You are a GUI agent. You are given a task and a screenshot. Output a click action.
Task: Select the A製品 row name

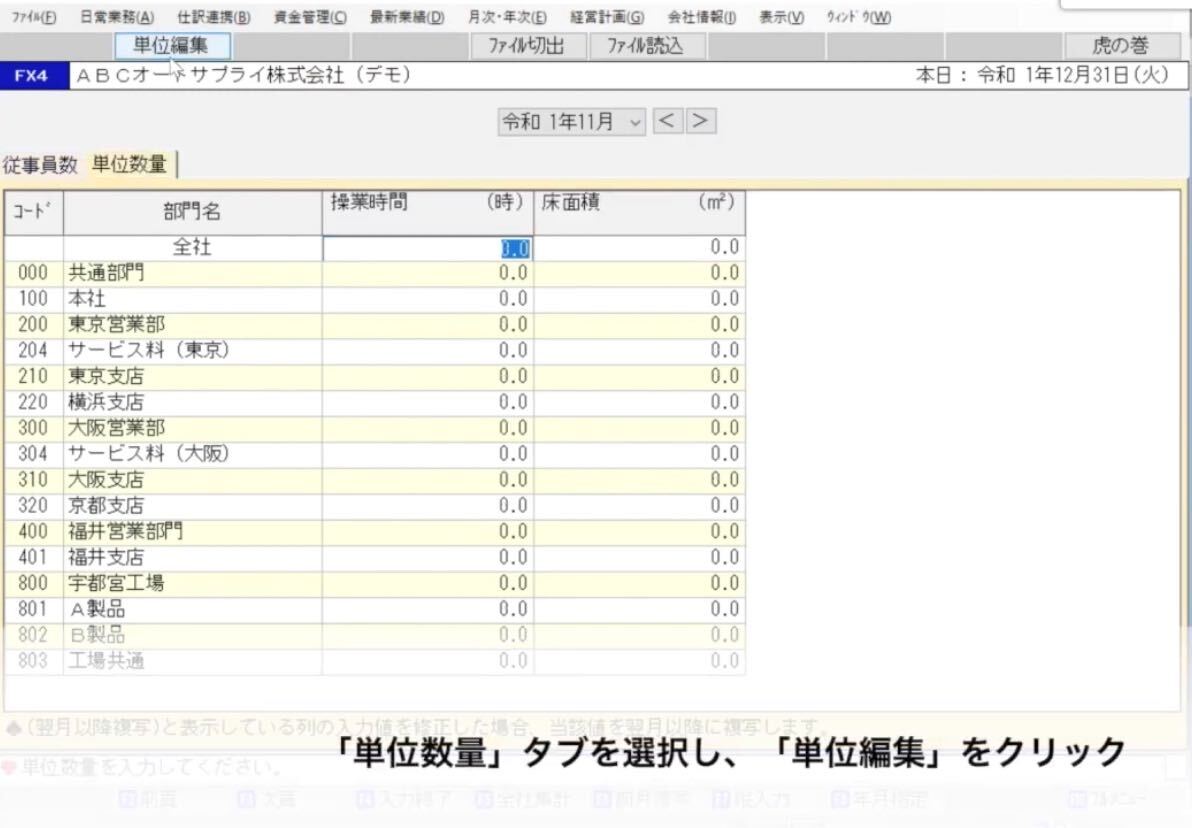192,610
